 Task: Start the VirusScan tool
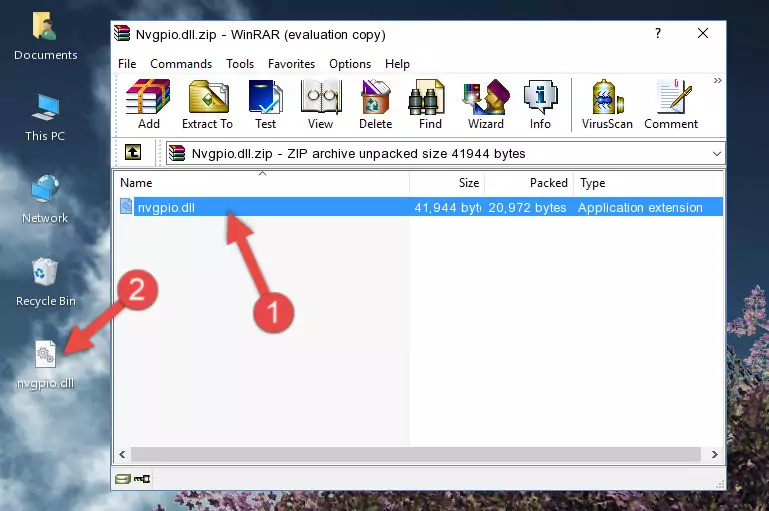(607, 104)
